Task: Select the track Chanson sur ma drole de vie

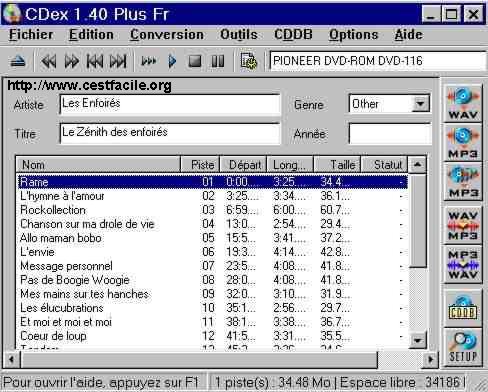Action: pos(212,224)
